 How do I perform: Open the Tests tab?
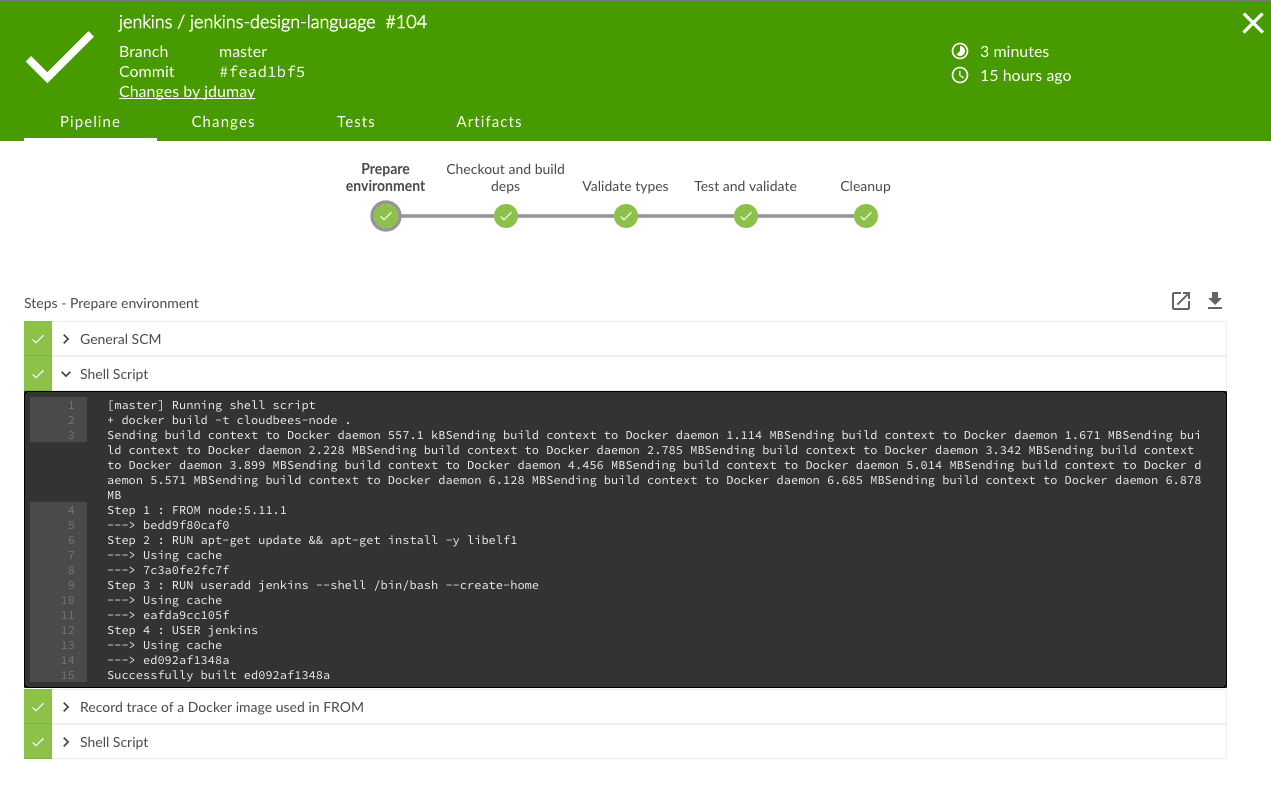click(x=356, y=122)
